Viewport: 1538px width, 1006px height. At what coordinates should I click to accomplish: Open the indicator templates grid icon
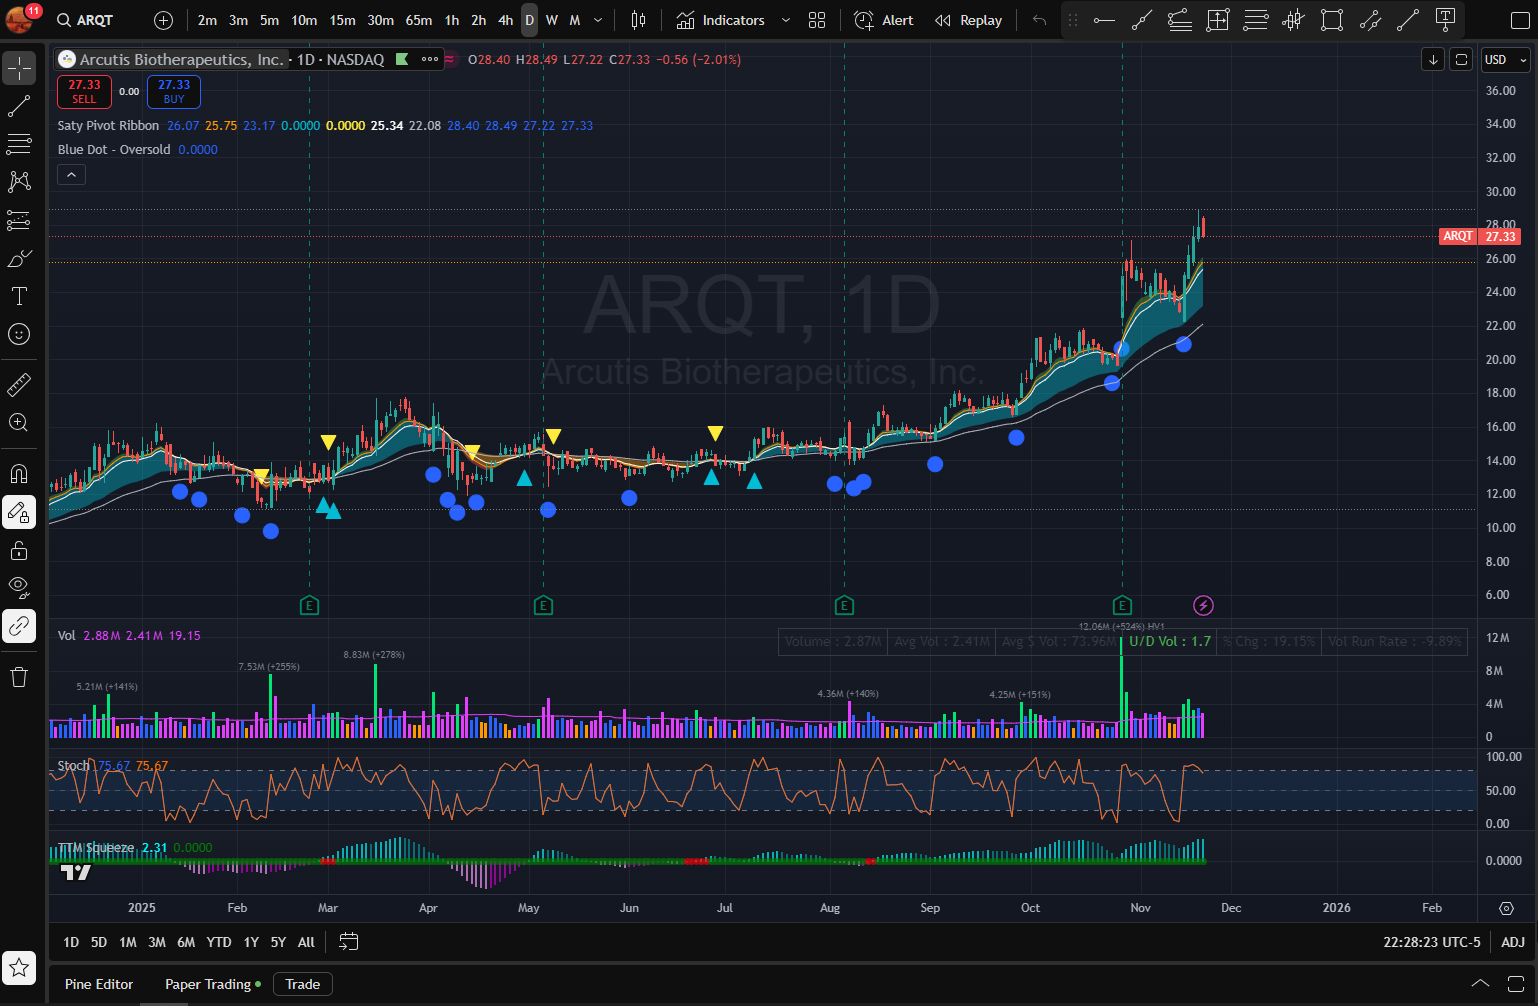point(817,20)
